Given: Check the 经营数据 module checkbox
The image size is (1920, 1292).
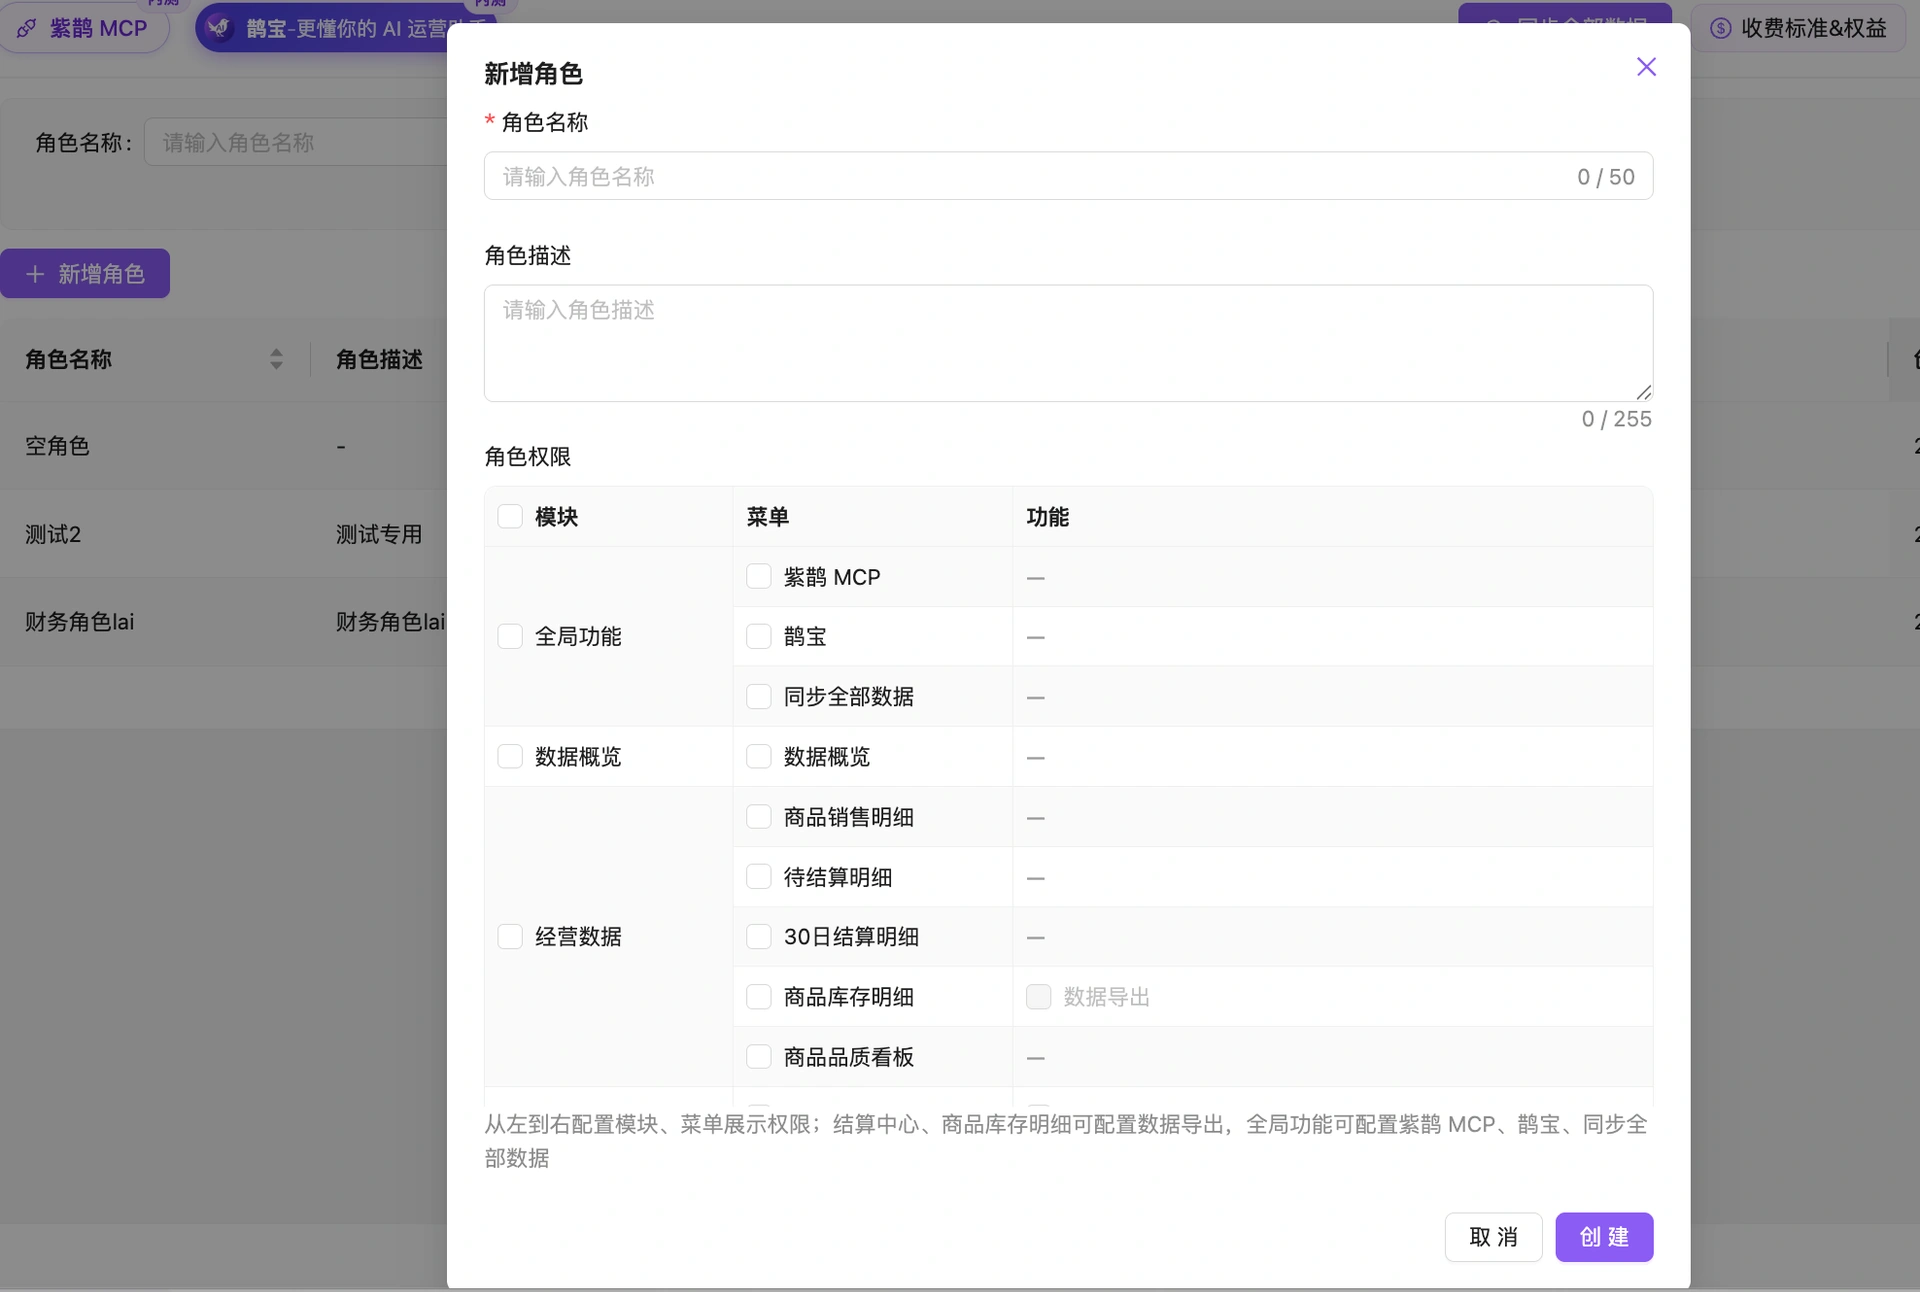Looking at the screenshot, I should [510, 936].
